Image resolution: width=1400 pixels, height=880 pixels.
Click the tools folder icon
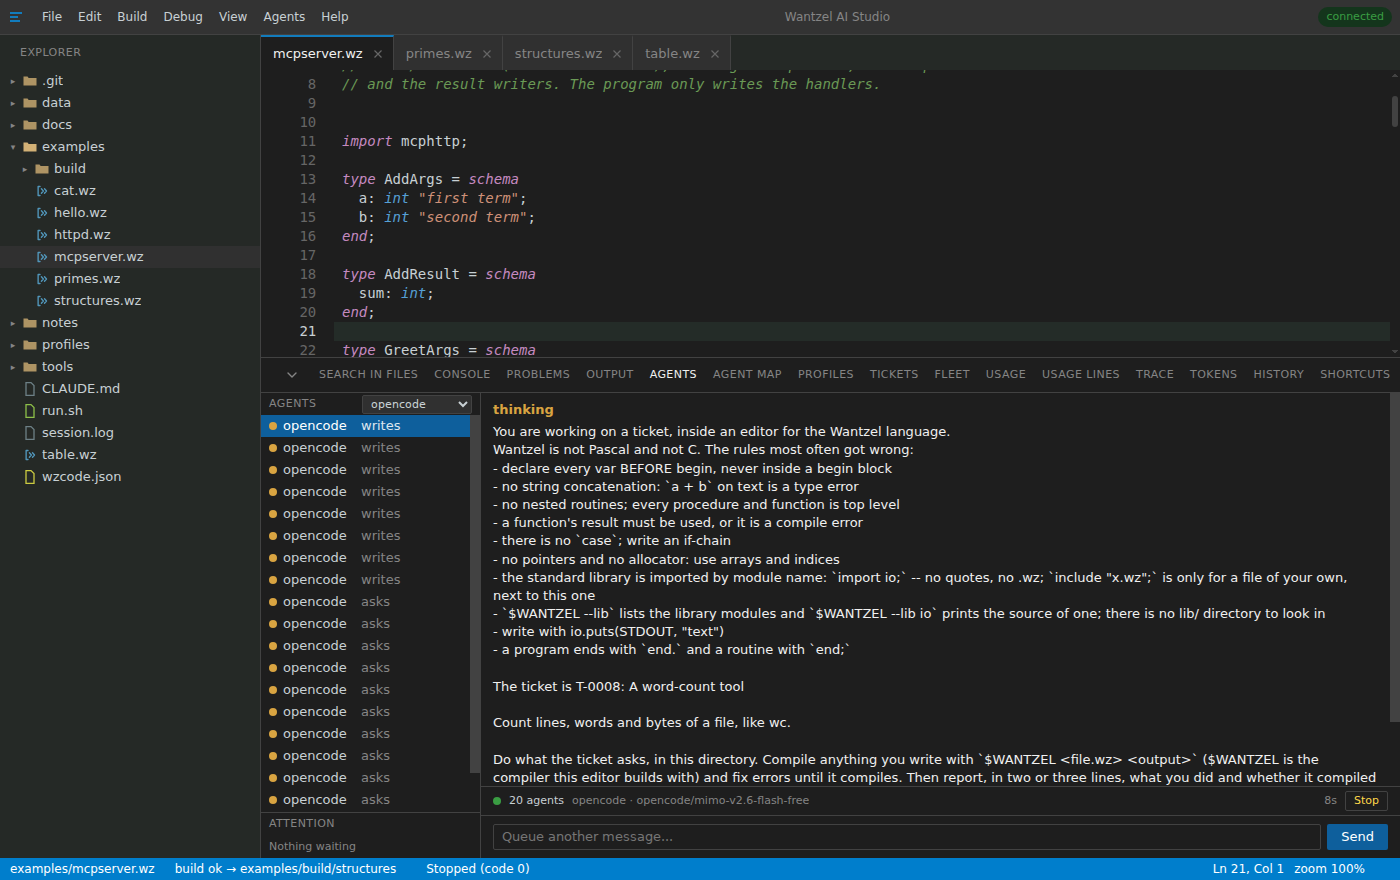click(30, 367)
